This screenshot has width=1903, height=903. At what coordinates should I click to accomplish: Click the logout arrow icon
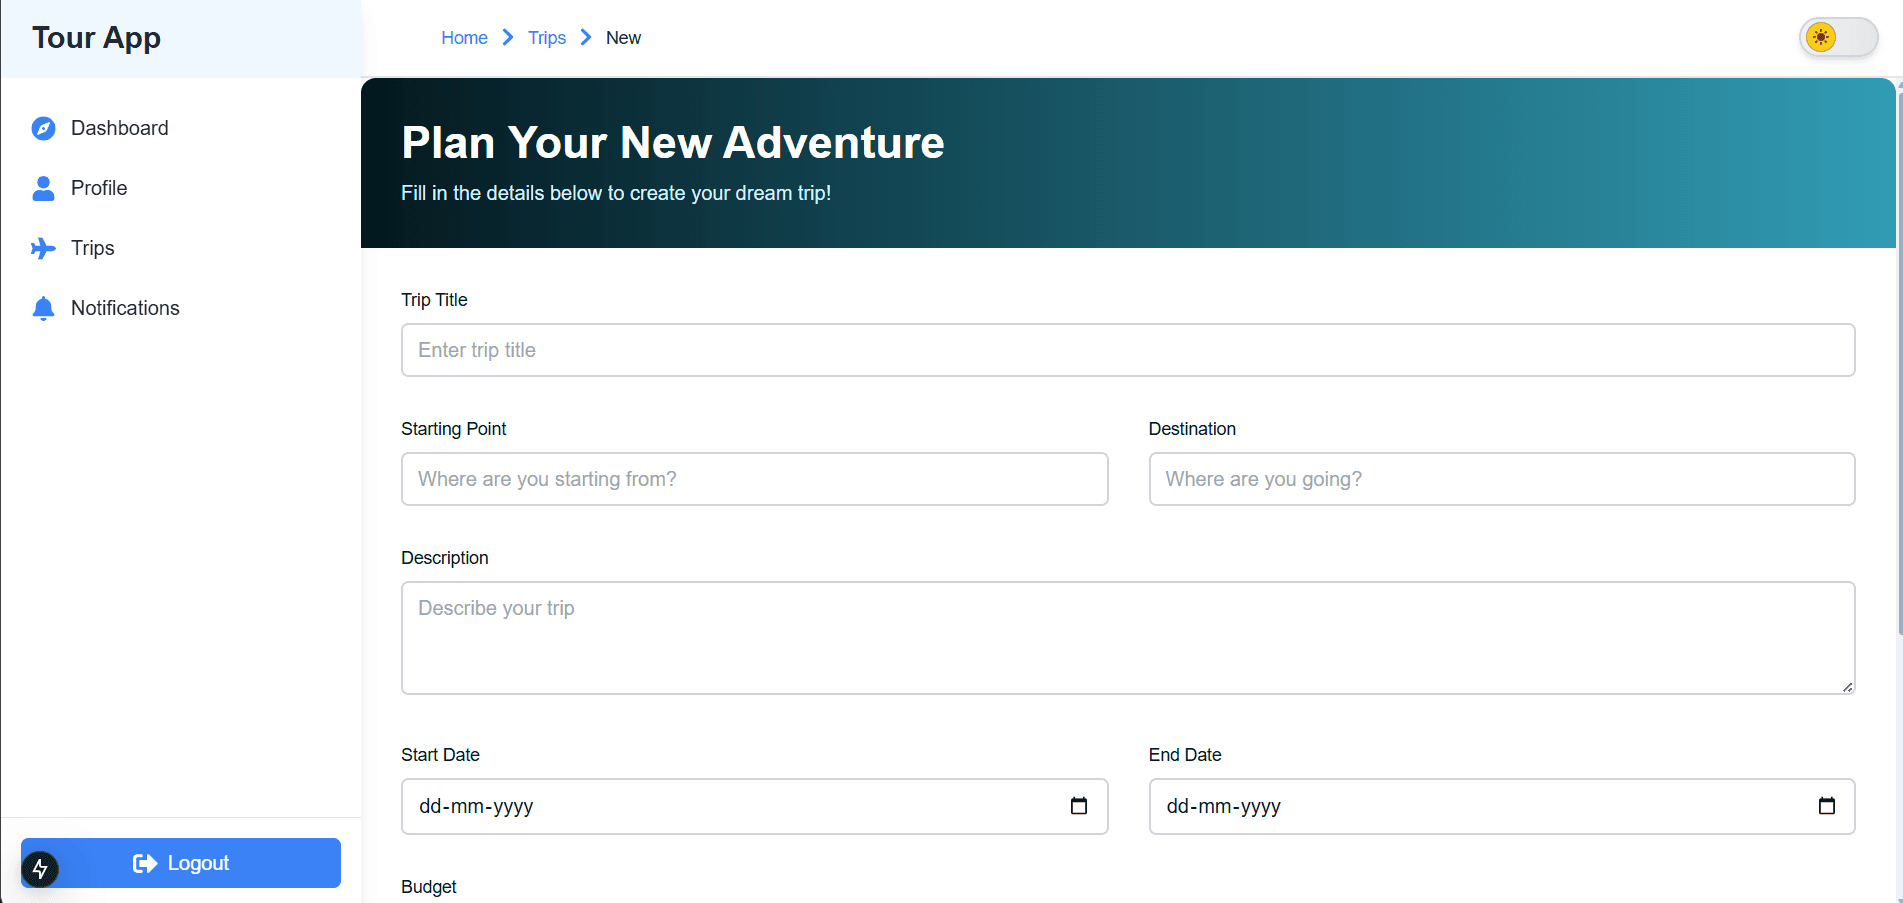[x=145, y=863]
